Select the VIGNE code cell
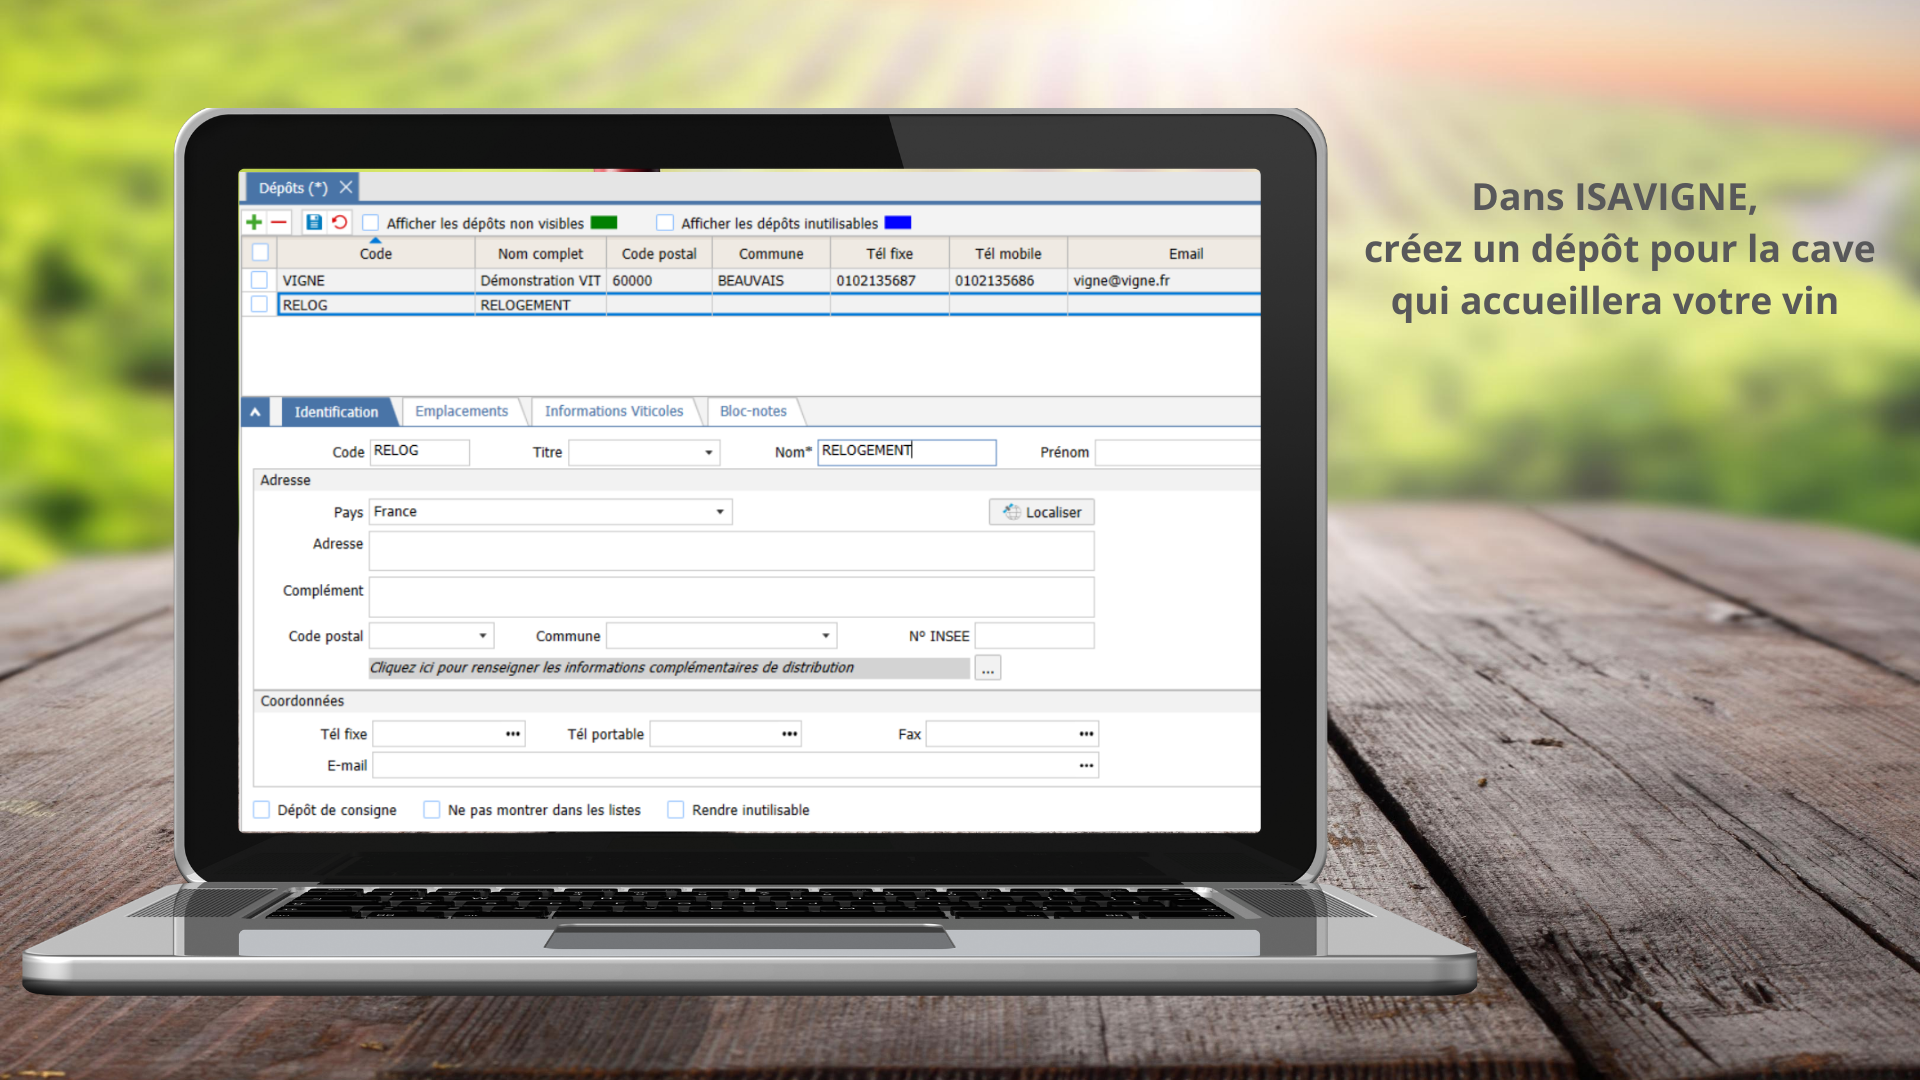Viewport: 1920px width, 1080px height. (376, 281)
